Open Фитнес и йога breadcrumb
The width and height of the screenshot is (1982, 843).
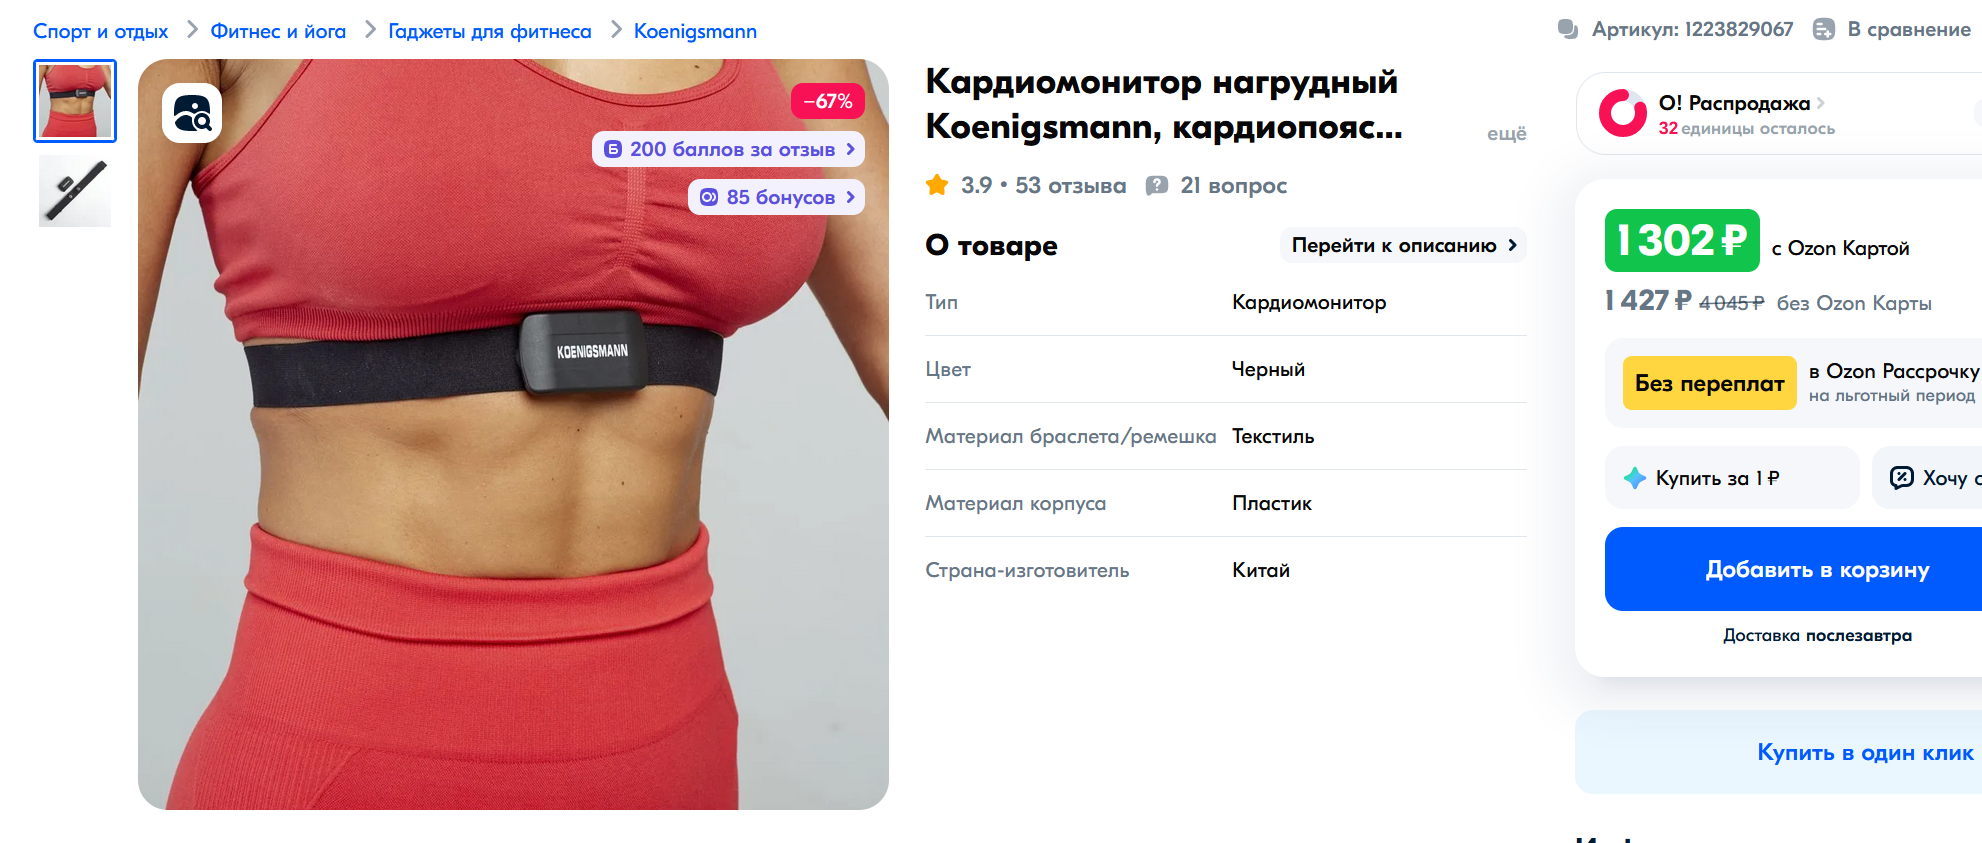click(x=278, y=31)
